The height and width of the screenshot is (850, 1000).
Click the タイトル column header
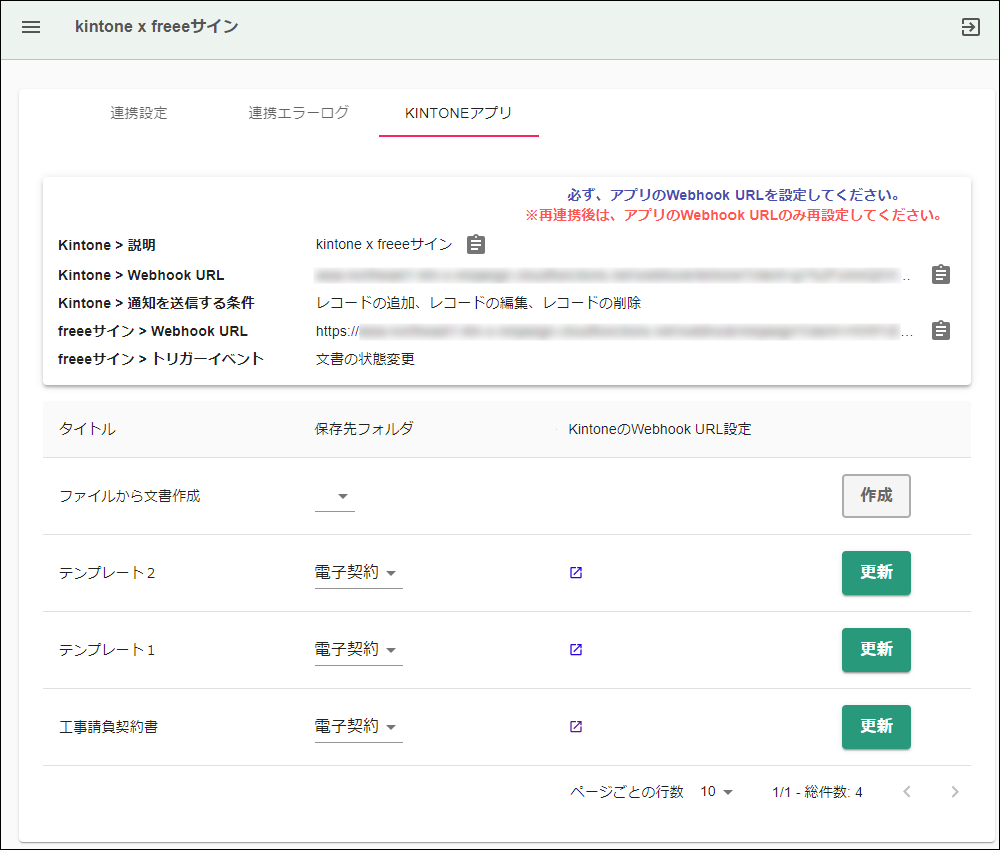[x=87, y=429]
